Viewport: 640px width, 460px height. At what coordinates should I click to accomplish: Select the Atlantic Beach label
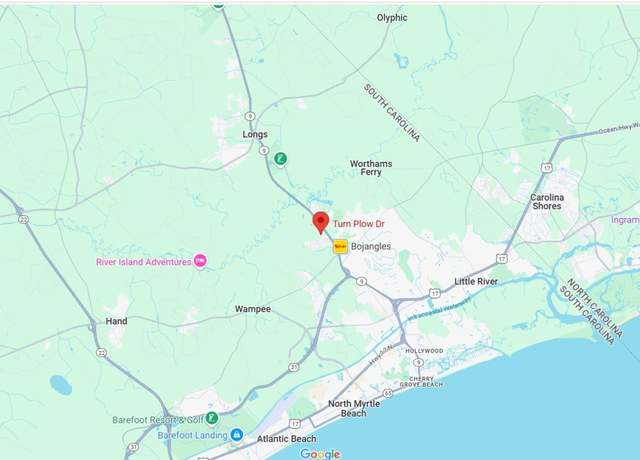pyautogui.click(x=287, y=439)
